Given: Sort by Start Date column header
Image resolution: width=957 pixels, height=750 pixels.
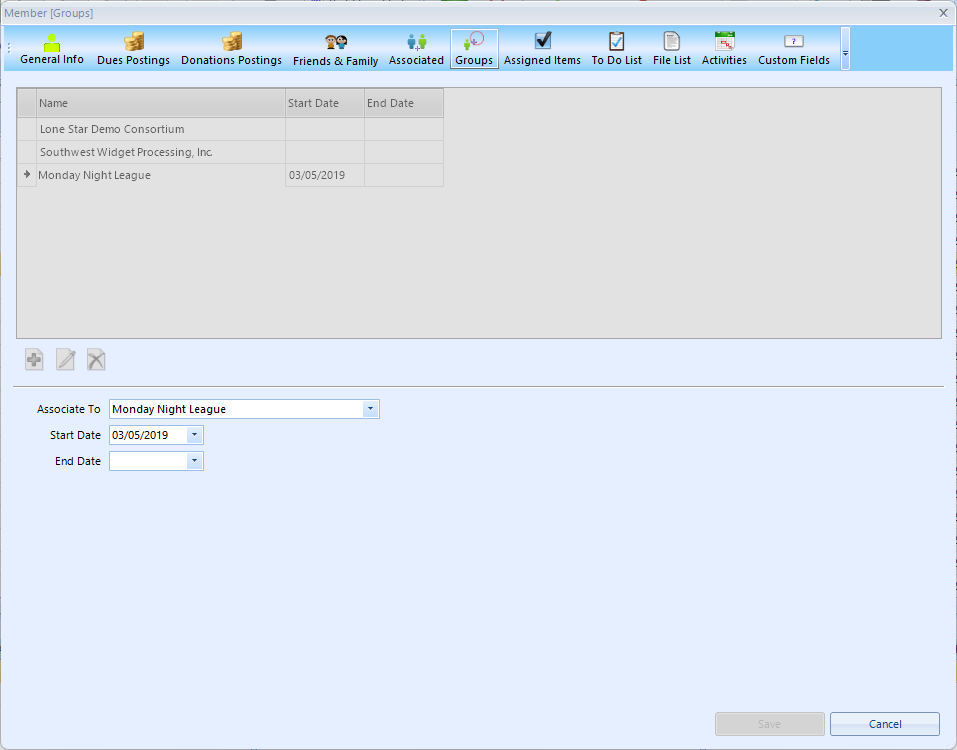Looking at the screenshot, I should [325, 103].
